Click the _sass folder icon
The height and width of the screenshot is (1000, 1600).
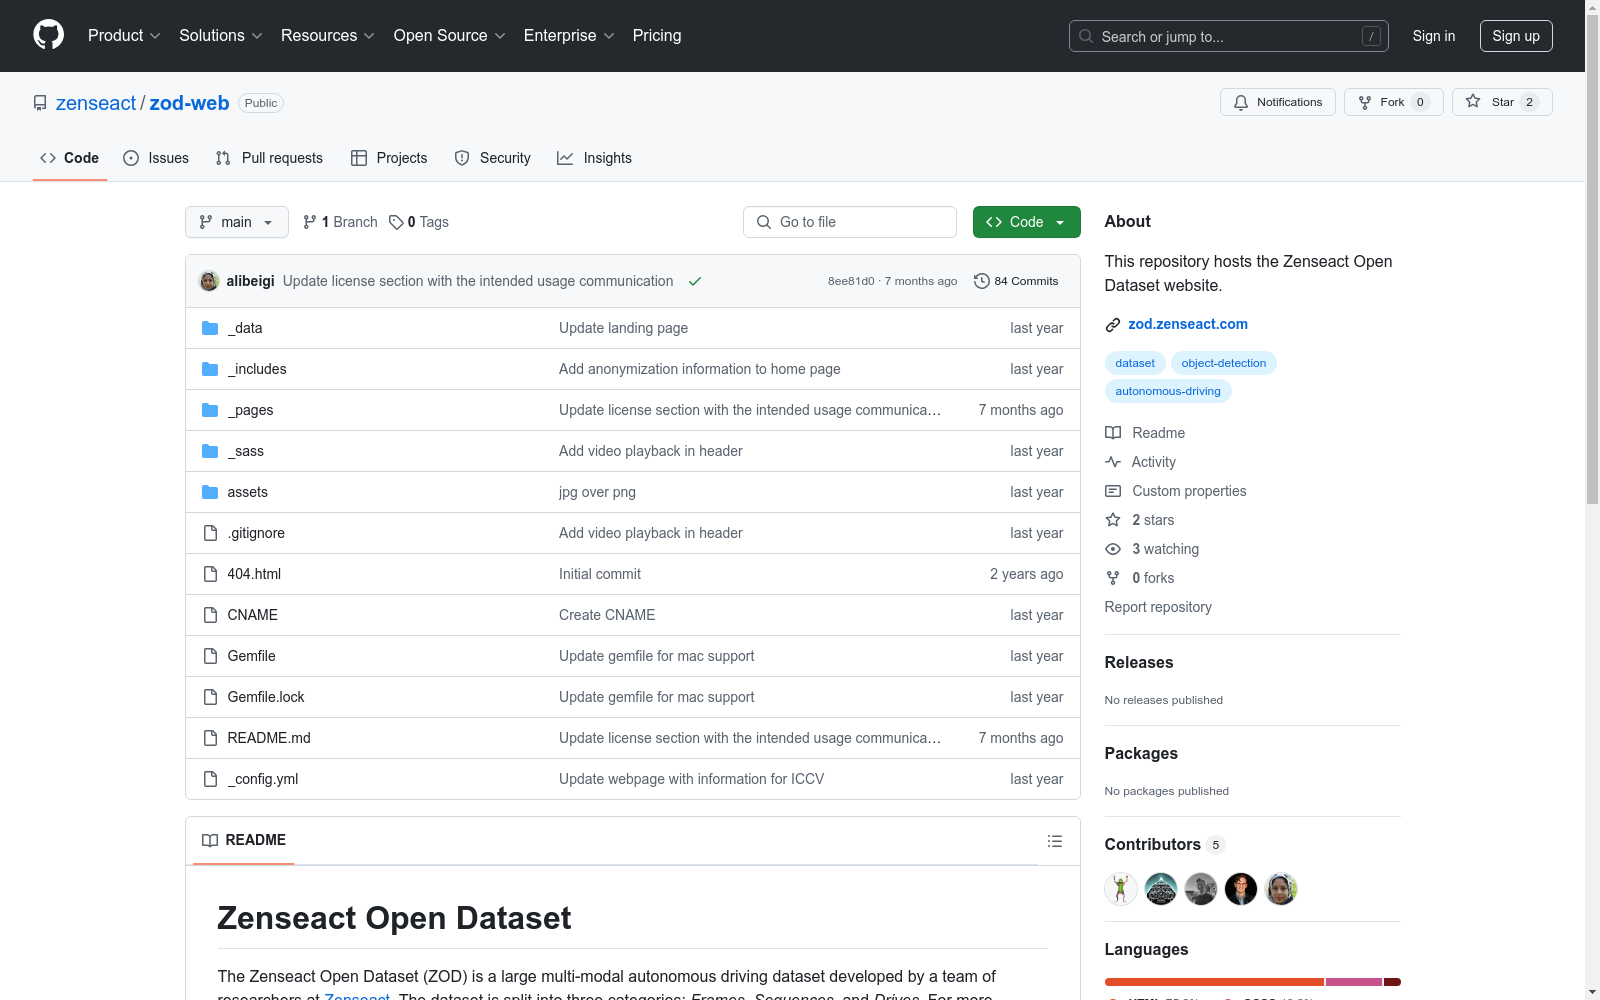tap(210, 451)
